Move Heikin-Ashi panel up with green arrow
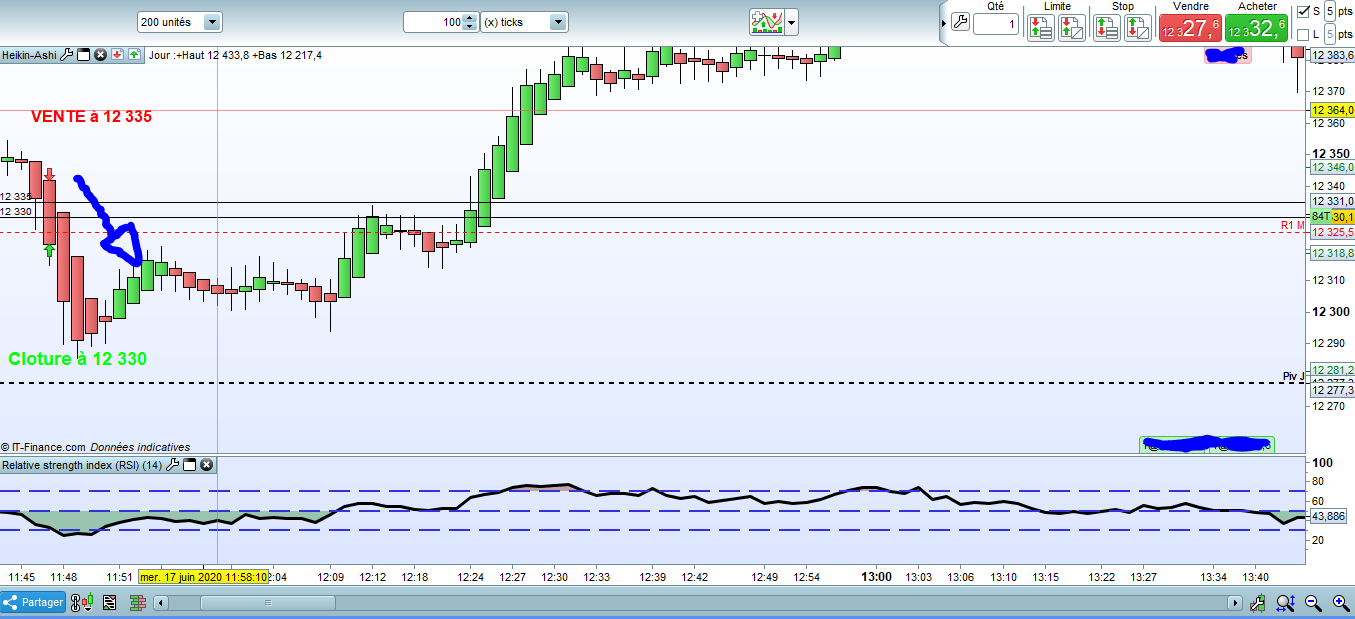The image size is (1355, 619). (133, 55)
